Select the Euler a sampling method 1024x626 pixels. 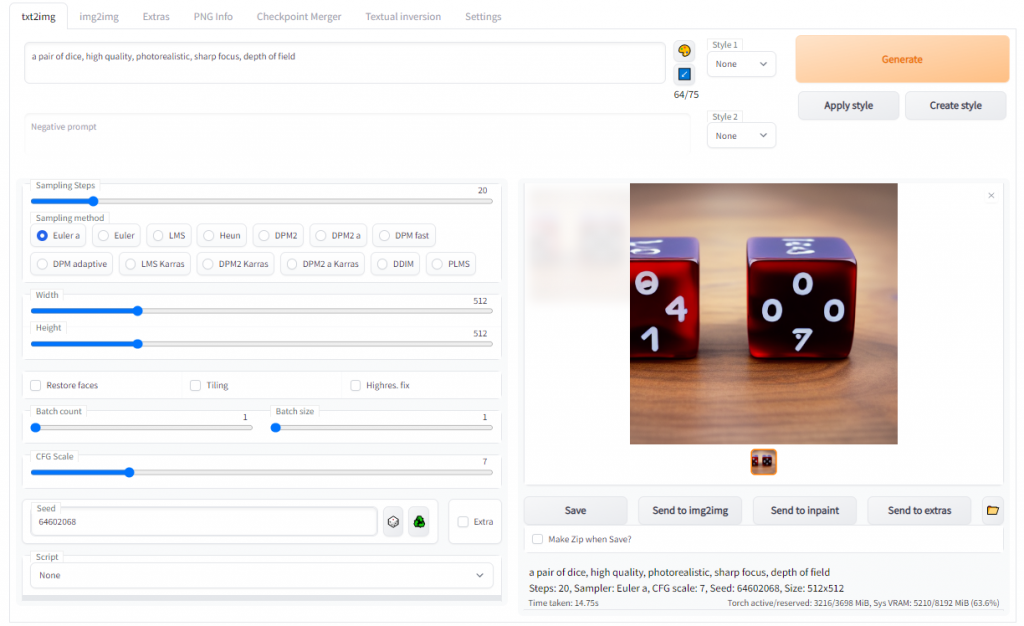58,236
